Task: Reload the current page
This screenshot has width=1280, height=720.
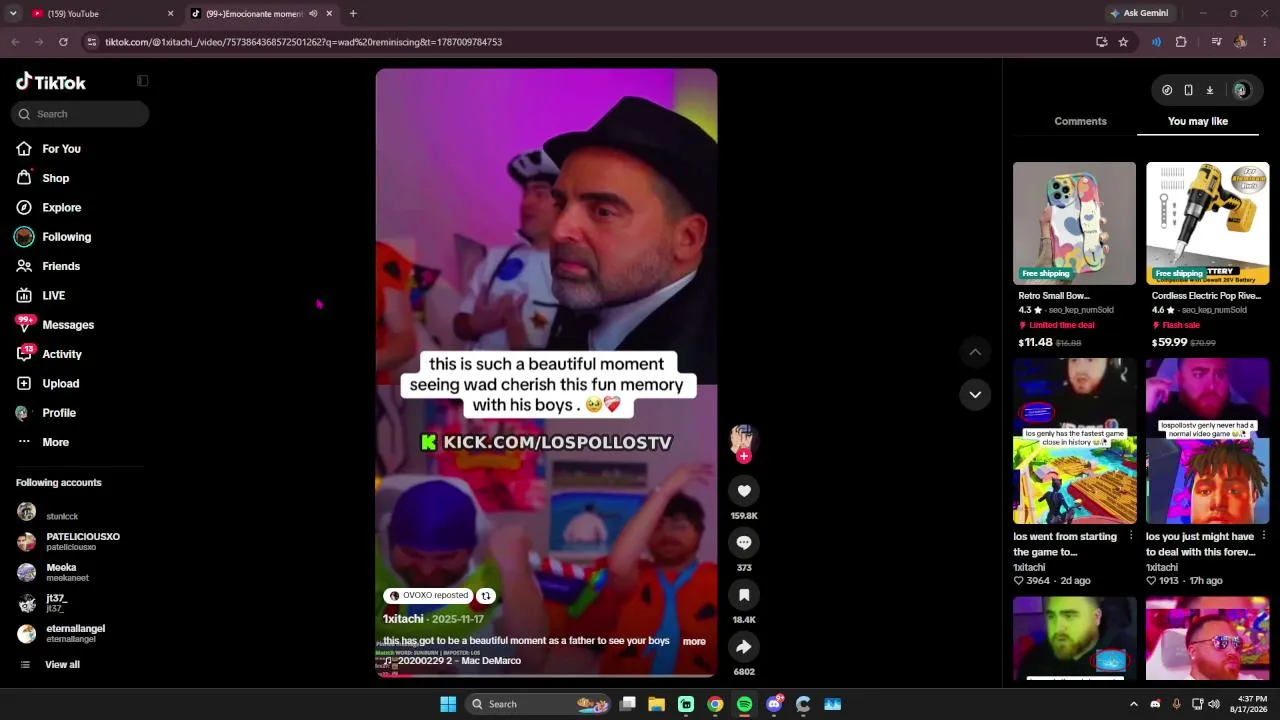Action: (x=63, y=42)
